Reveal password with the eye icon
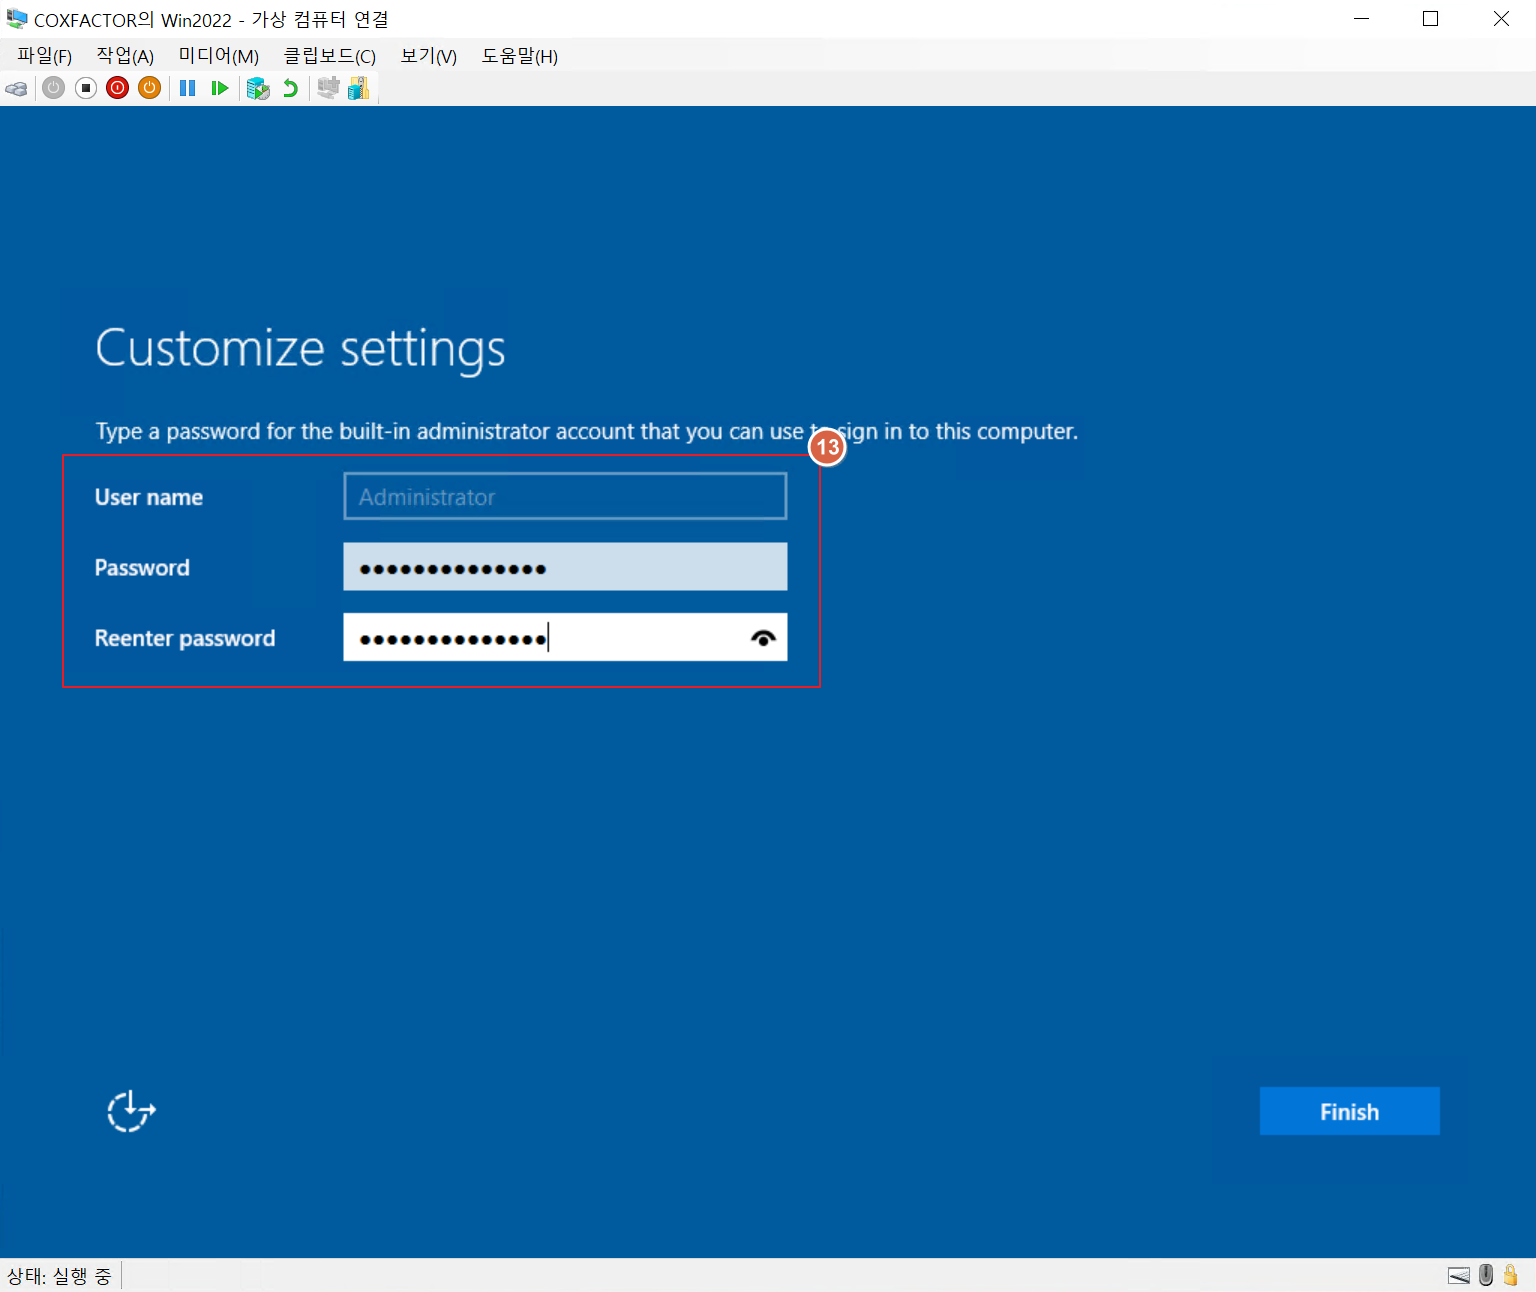Viewport: 1536px width, 1292px height. pos(763,638)
